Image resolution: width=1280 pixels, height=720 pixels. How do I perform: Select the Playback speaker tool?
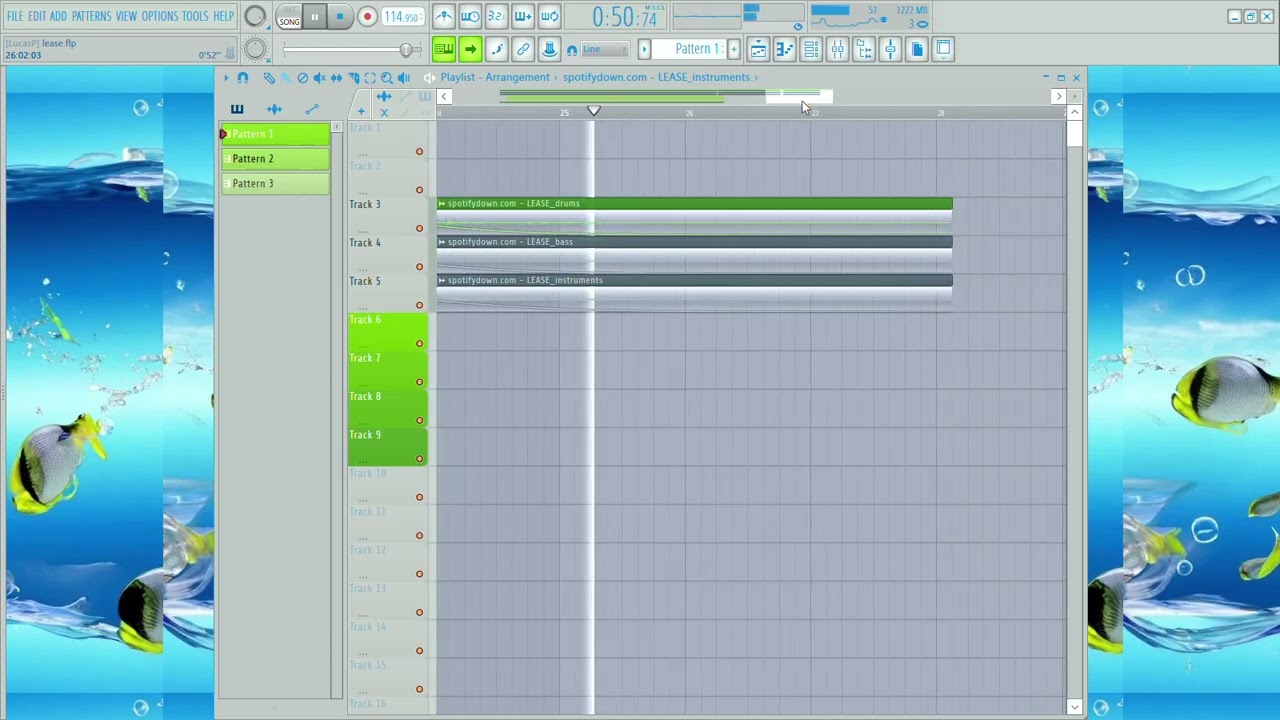(404, 77)
